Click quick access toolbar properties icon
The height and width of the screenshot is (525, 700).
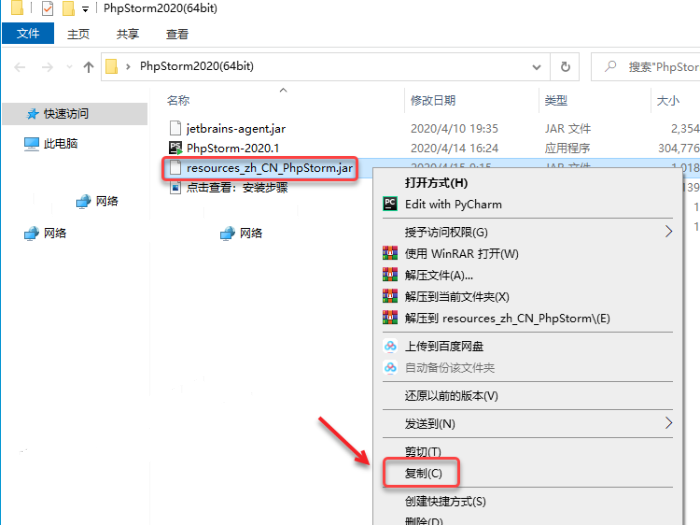(47, 8)
